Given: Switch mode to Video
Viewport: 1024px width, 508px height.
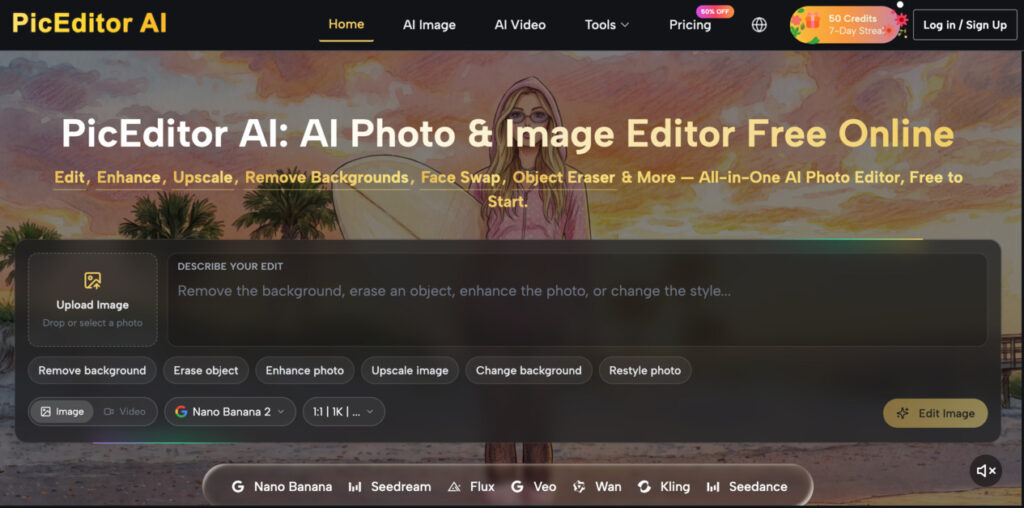Looking at the screenshot, I should coord(125,412).
